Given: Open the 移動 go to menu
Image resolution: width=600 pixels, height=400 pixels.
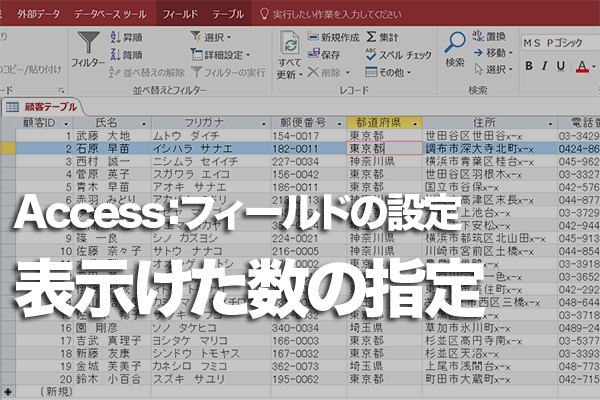Looking at the screenshot, I should click(493, 53).
